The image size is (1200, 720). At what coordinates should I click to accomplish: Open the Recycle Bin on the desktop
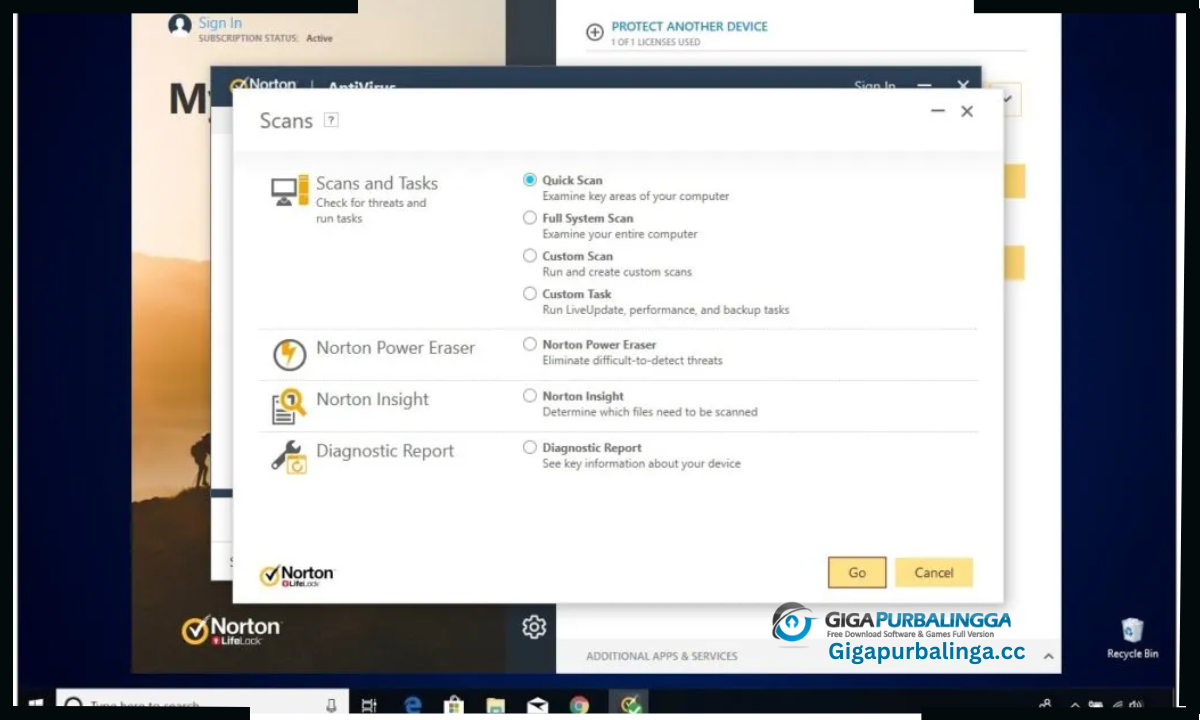(x=1132, y=637)
